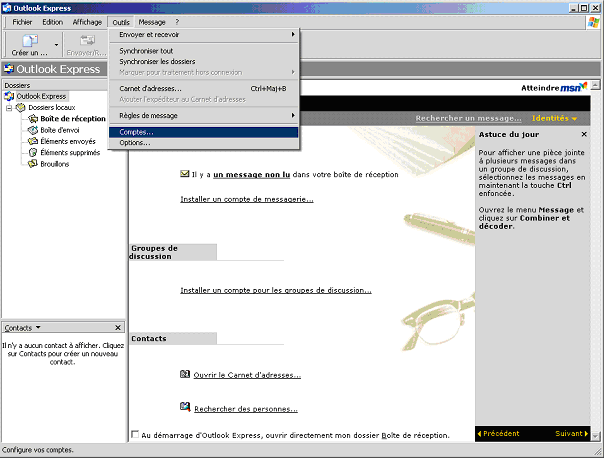Open the Contacts pane dropdown
Viewport: 604px width, 459px height.
click(38, 328)
